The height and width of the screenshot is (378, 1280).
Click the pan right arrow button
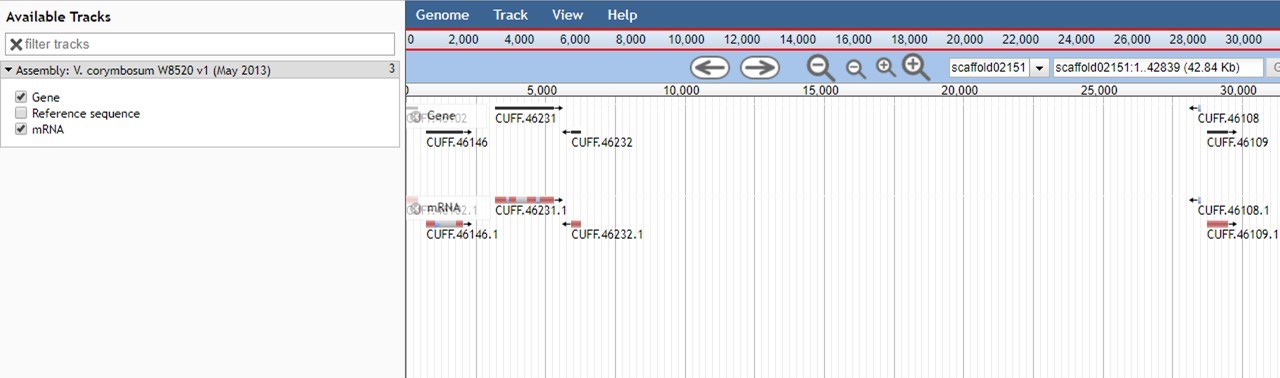(759, 67)
